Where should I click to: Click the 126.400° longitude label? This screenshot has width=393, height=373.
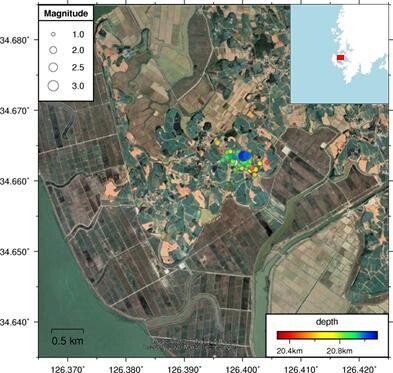click(x=243, y=369)
